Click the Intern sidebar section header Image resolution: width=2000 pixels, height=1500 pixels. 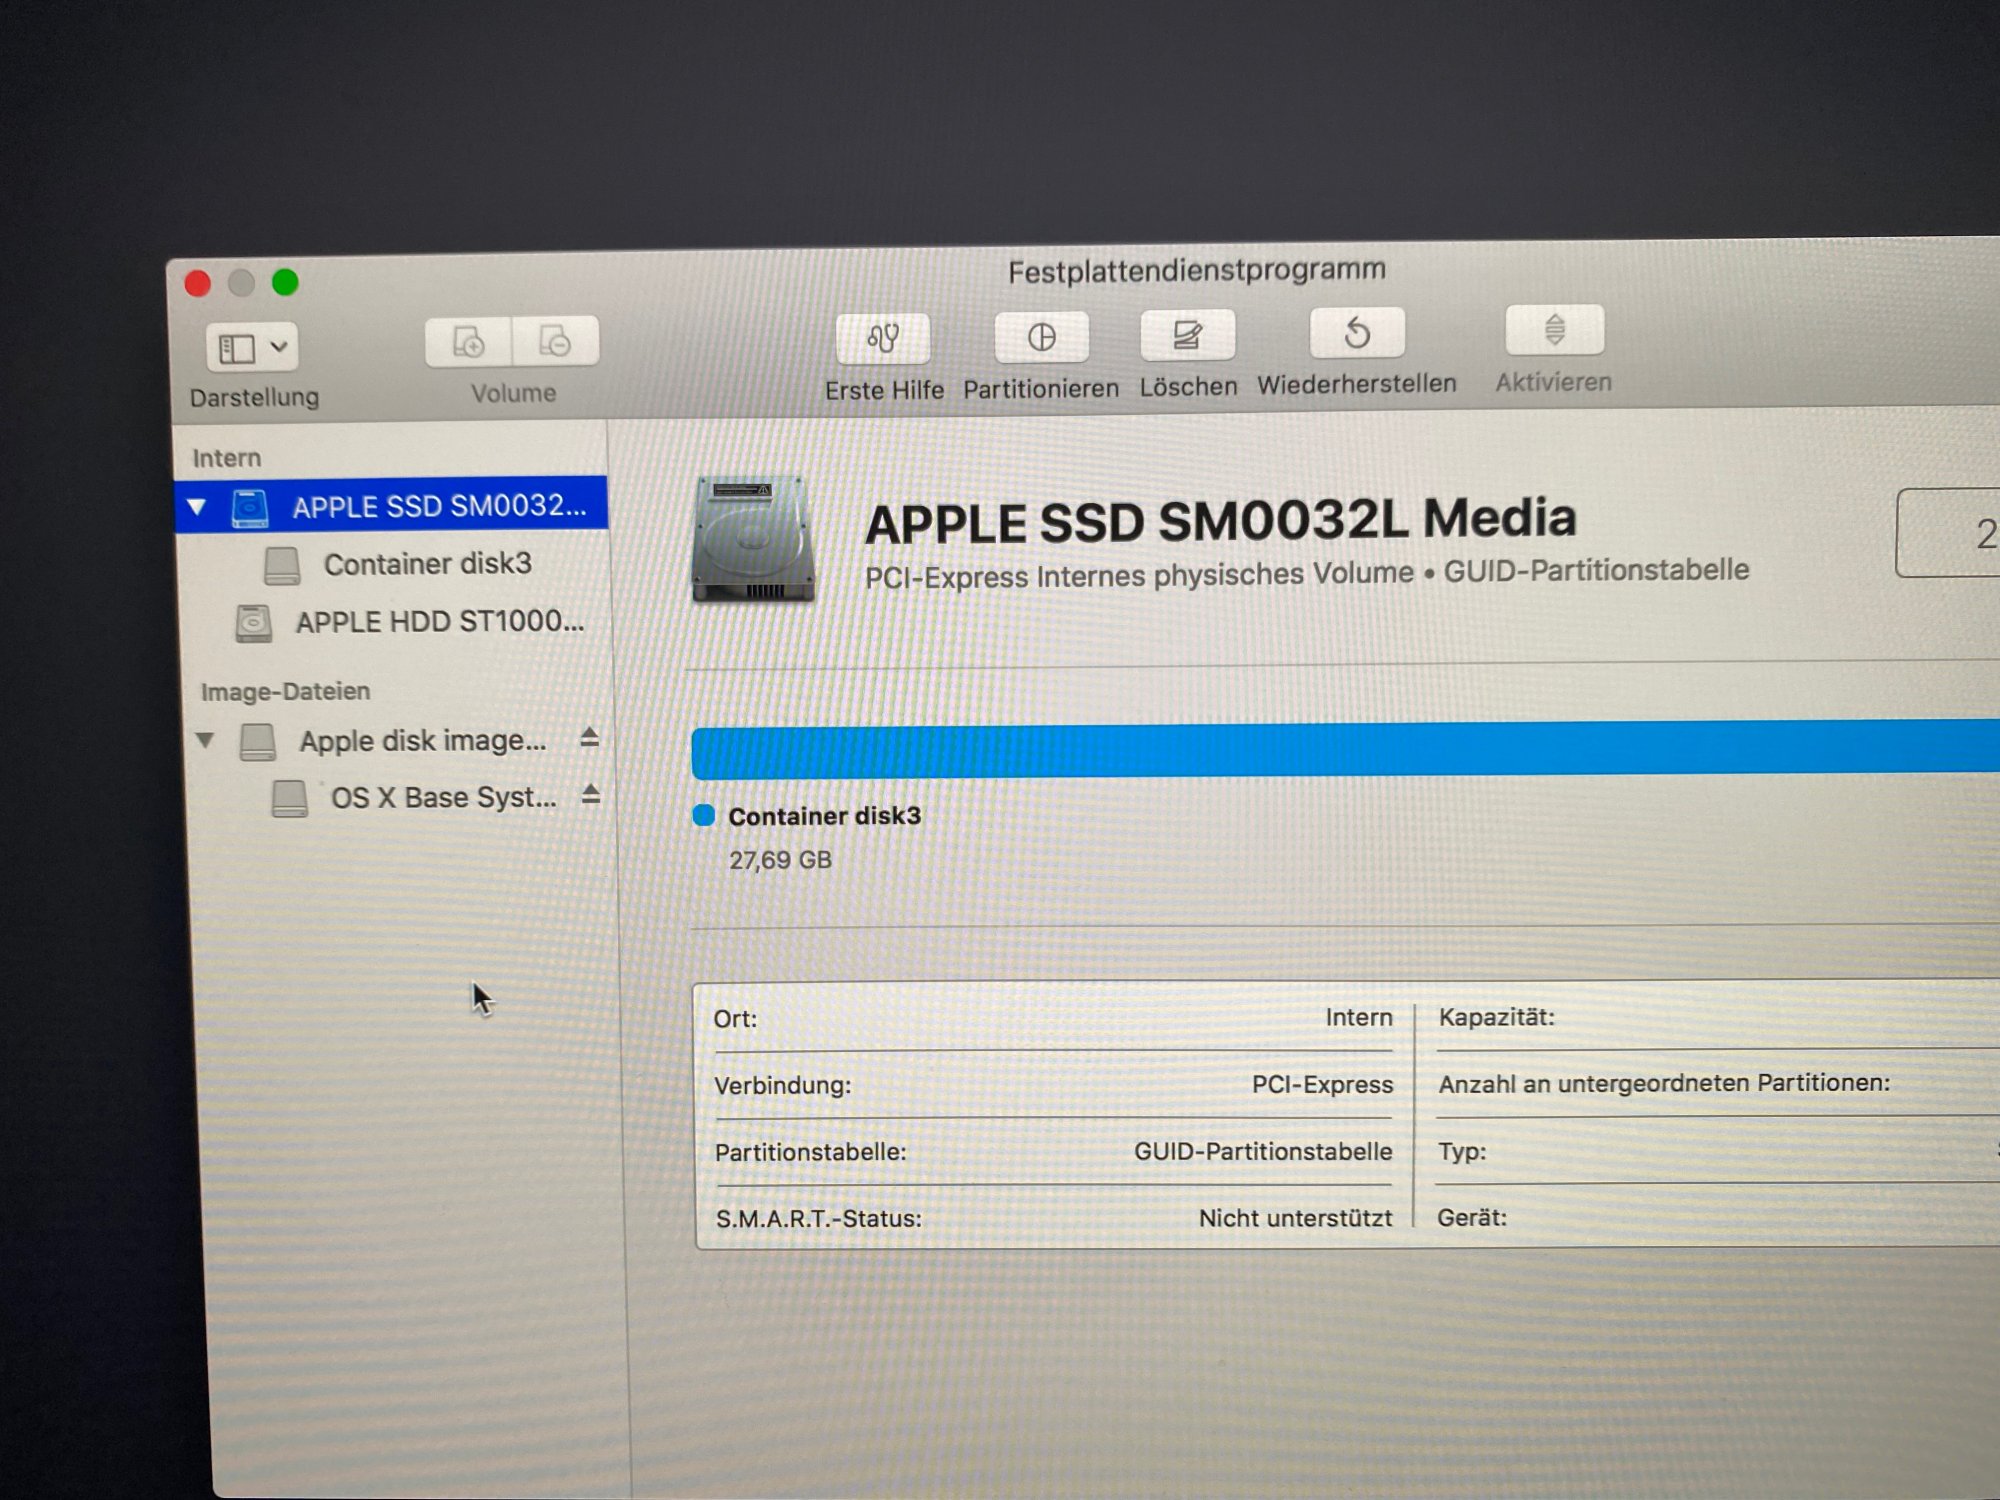point(227,458)
